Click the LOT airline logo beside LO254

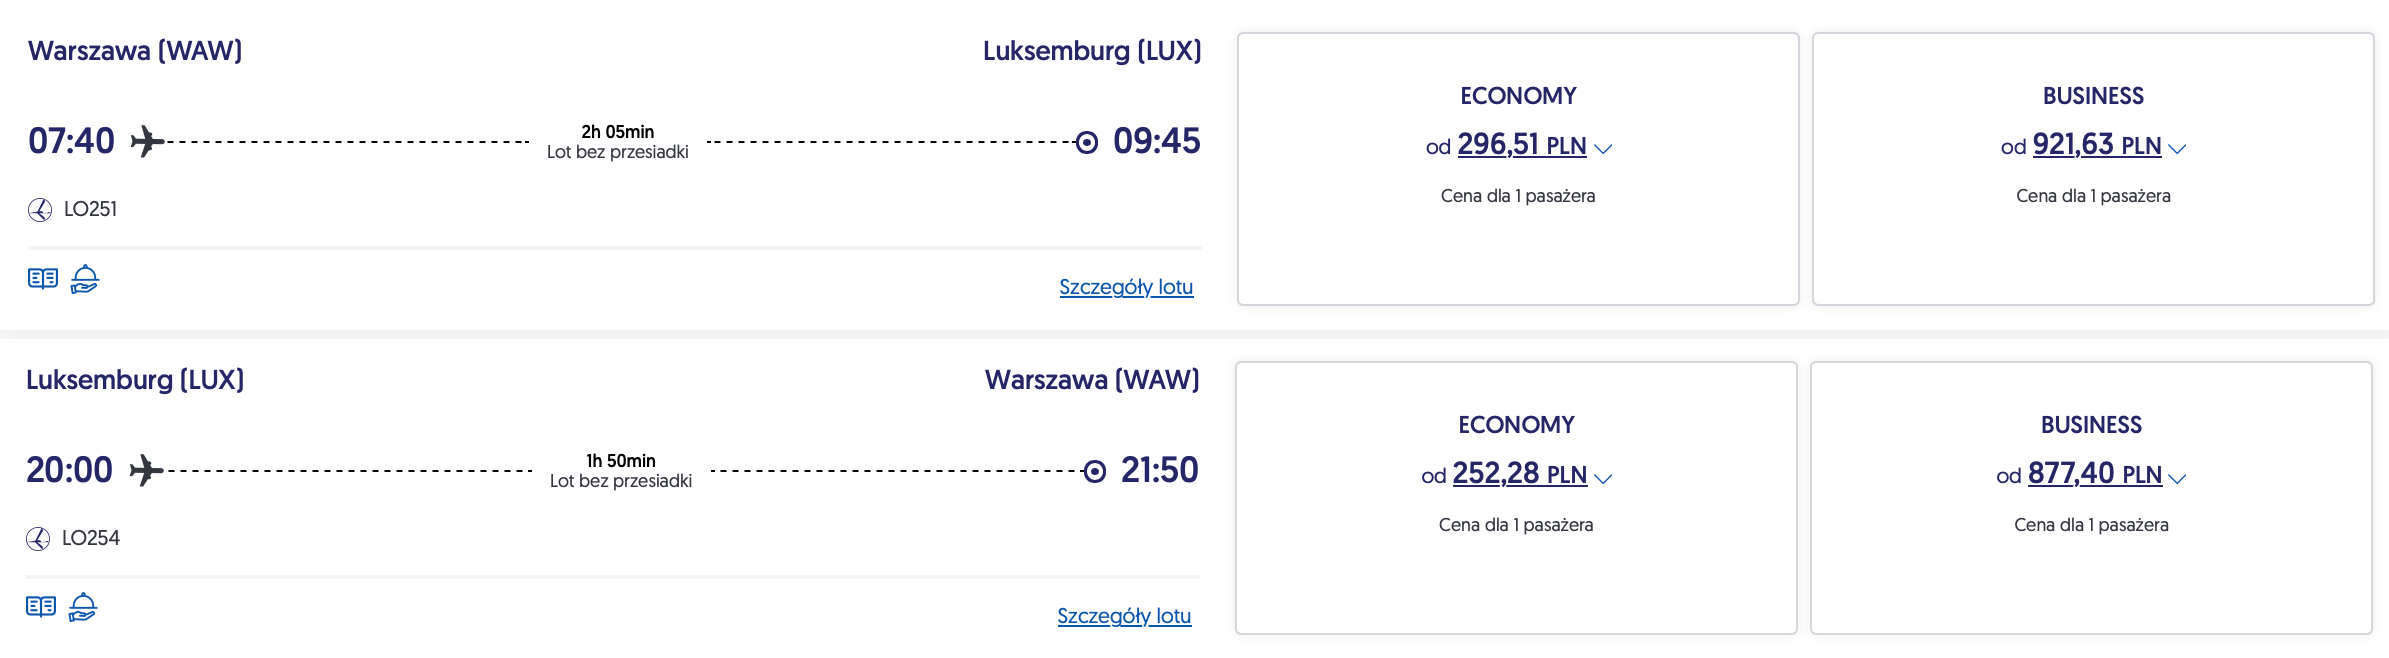coord(38,539)
